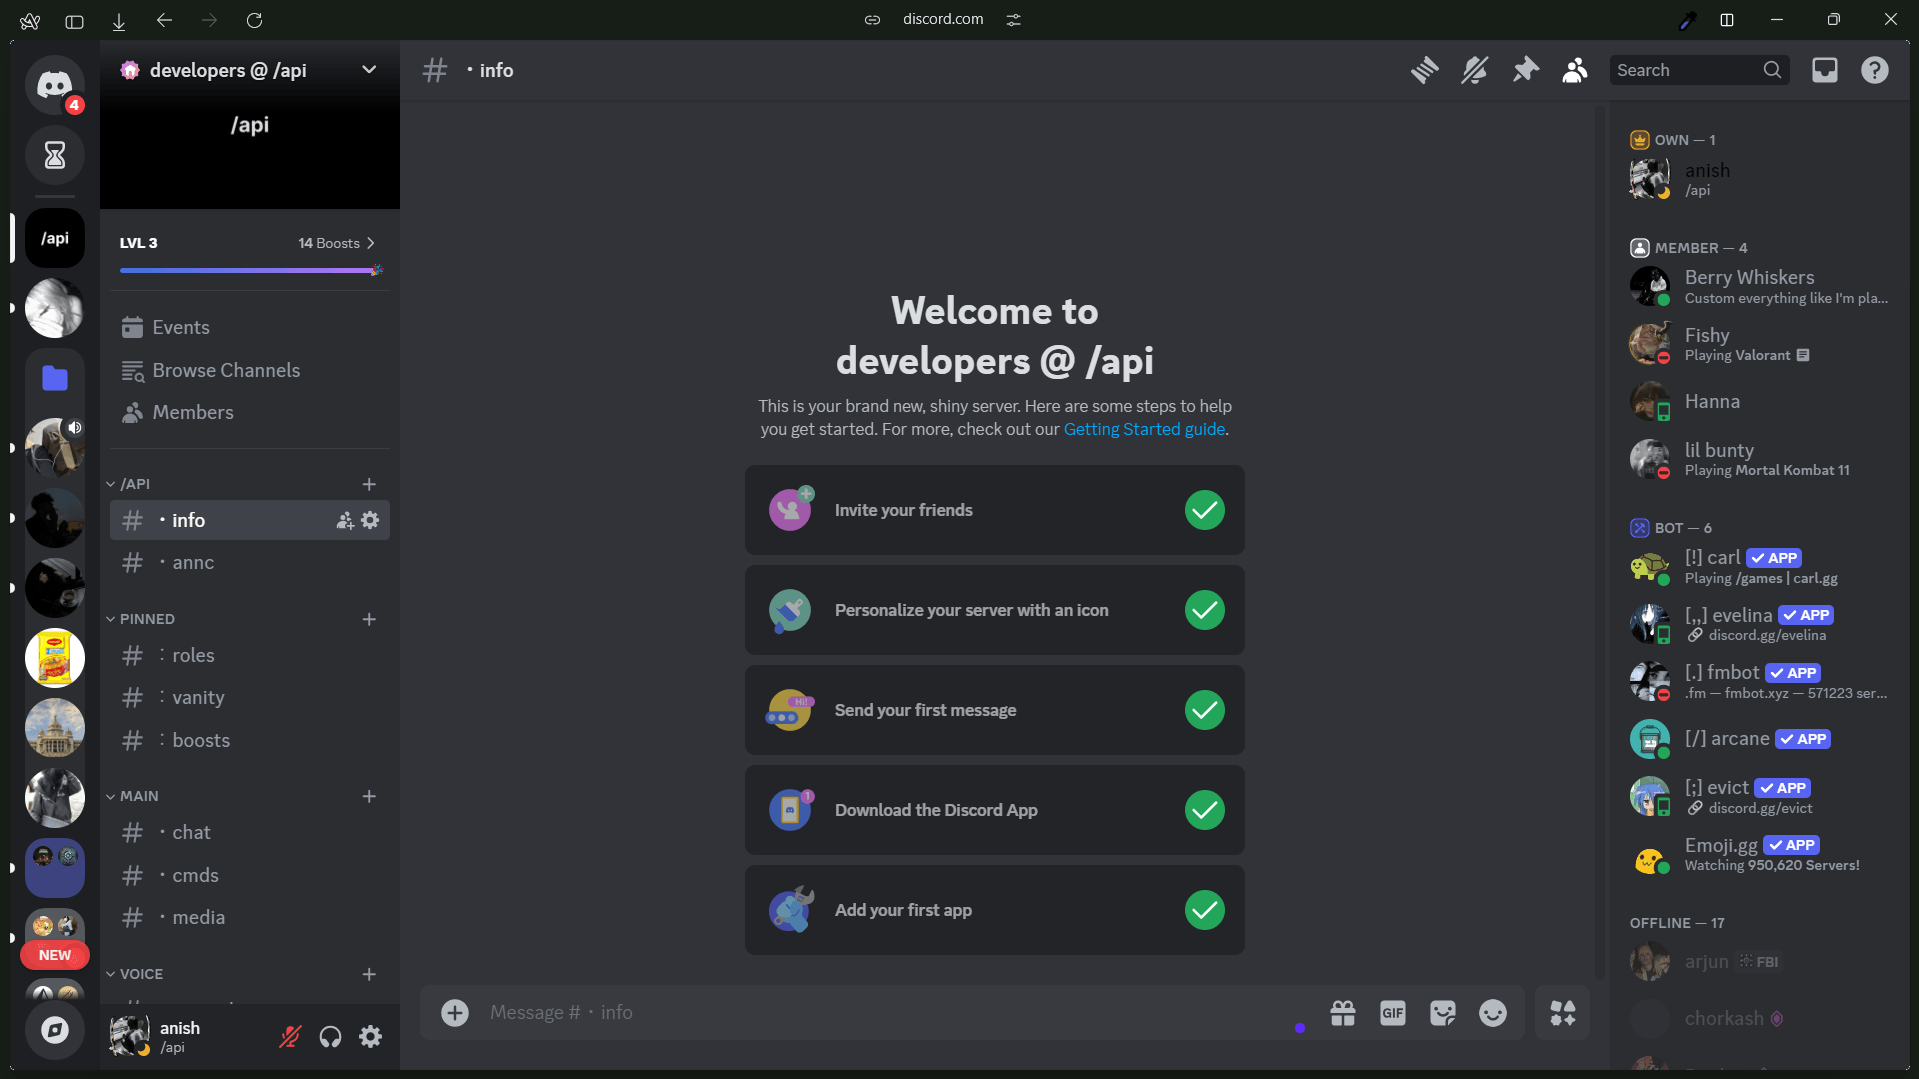Open the help question mark icon
This screenshot has width=1919, height=1079.
tap(1875, 70)
